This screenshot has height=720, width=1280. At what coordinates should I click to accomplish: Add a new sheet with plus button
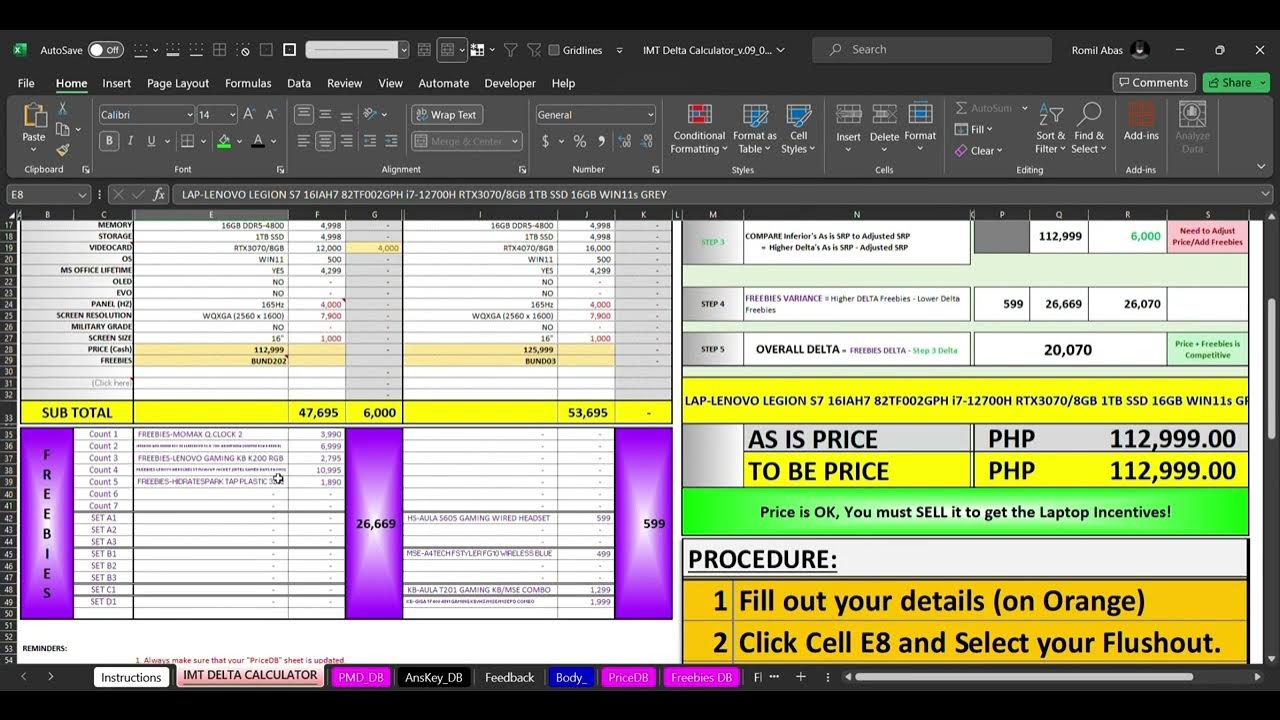(x=800, y=677)
